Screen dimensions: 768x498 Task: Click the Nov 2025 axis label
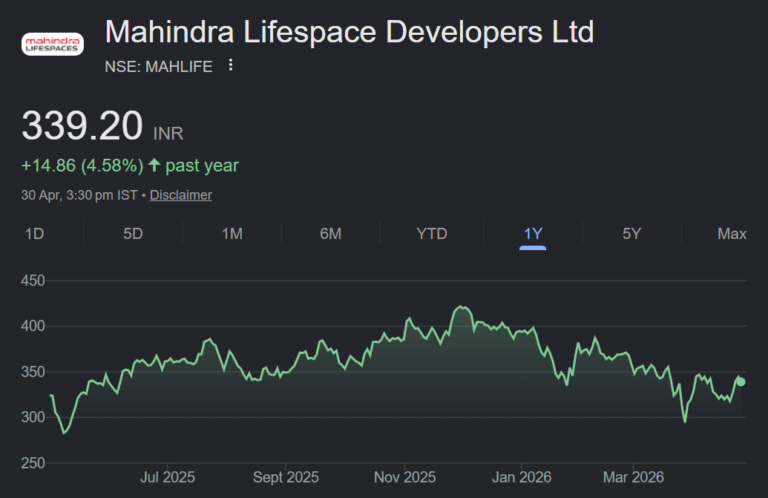405,477
